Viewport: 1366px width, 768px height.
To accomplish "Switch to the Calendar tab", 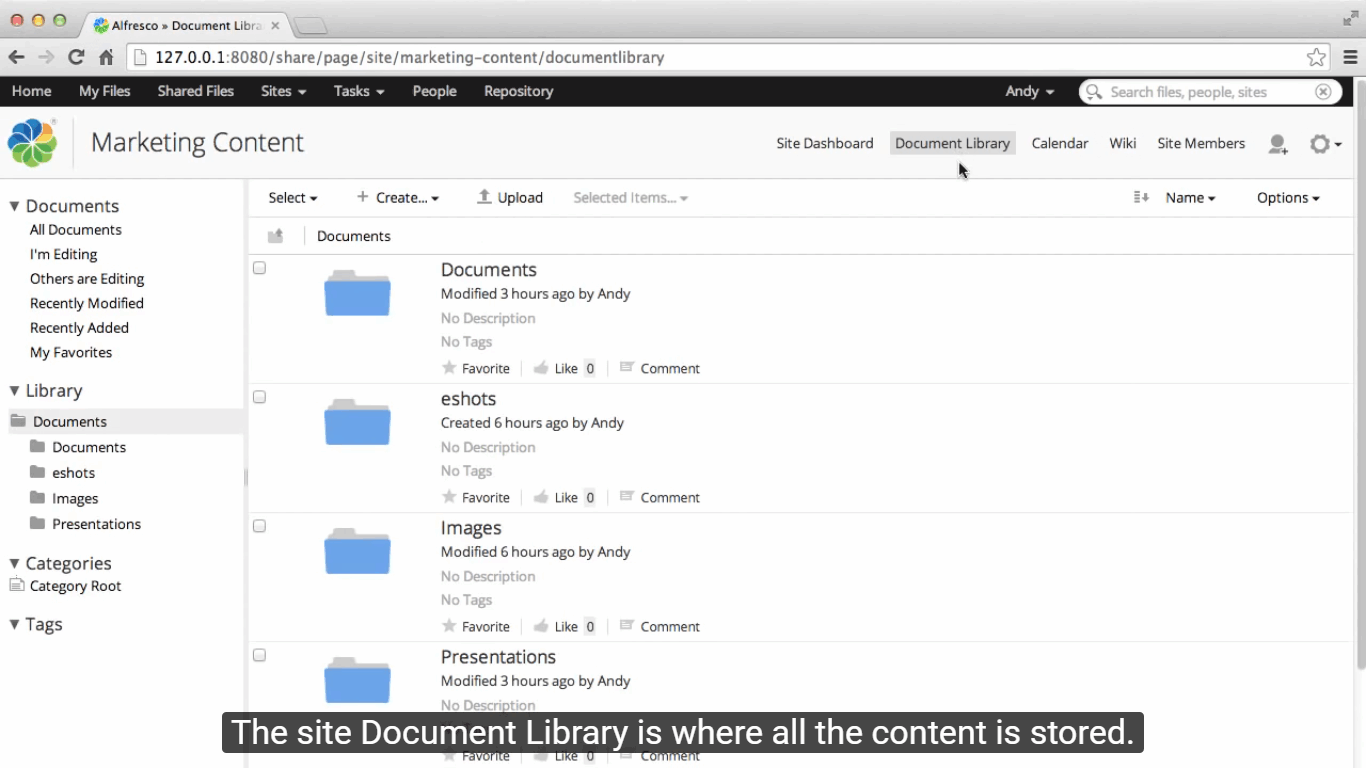I will tap(1060, 143).
